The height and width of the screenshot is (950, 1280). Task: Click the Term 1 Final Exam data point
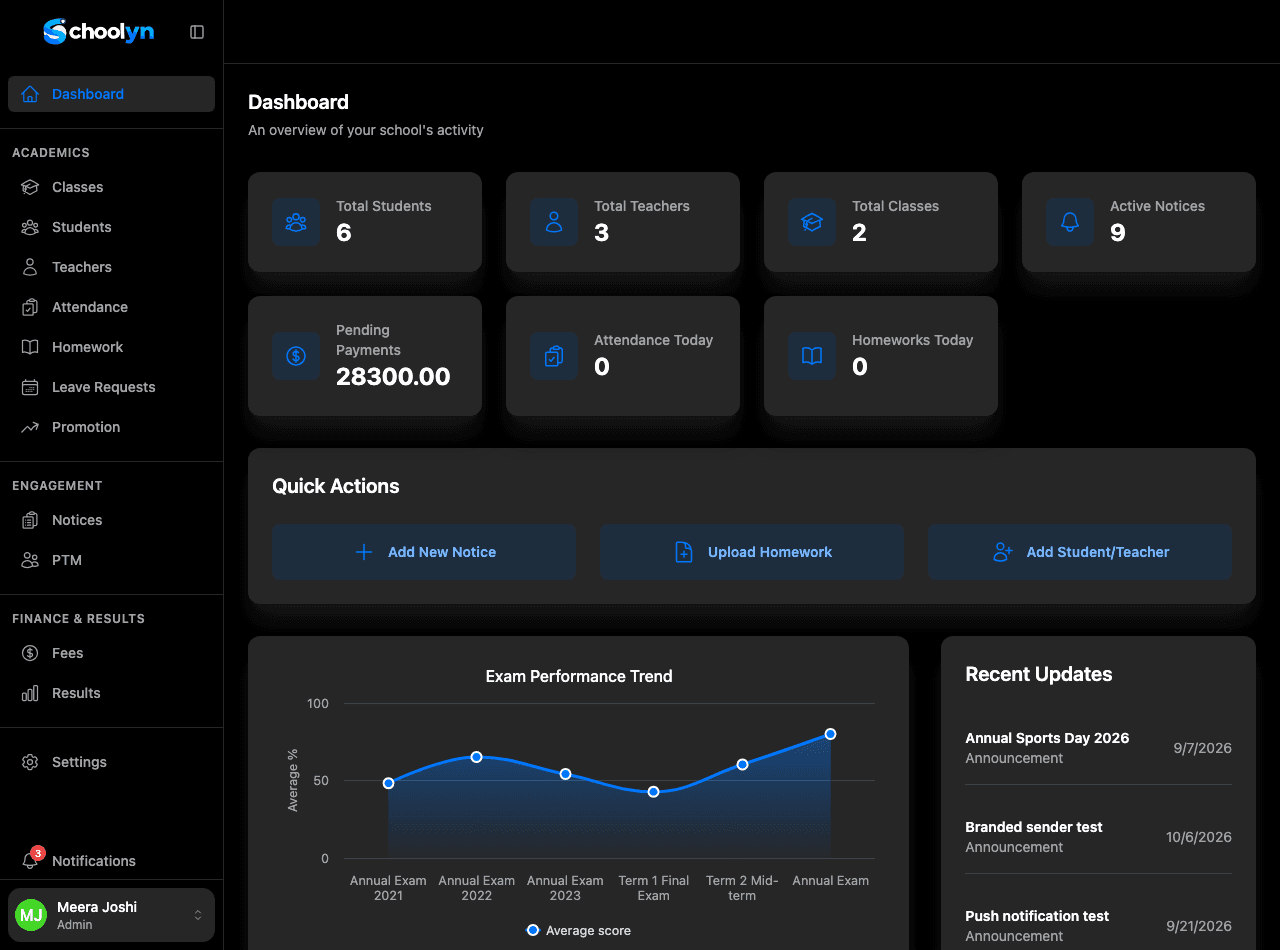pos(653,792)
